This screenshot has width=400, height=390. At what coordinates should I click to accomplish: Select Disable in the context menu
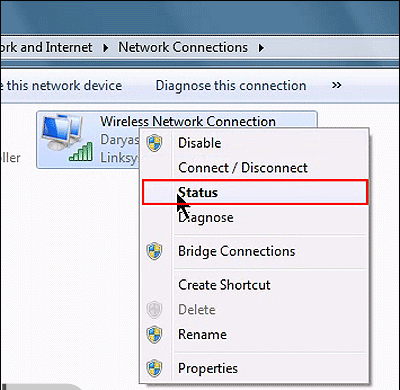(255, 143)
